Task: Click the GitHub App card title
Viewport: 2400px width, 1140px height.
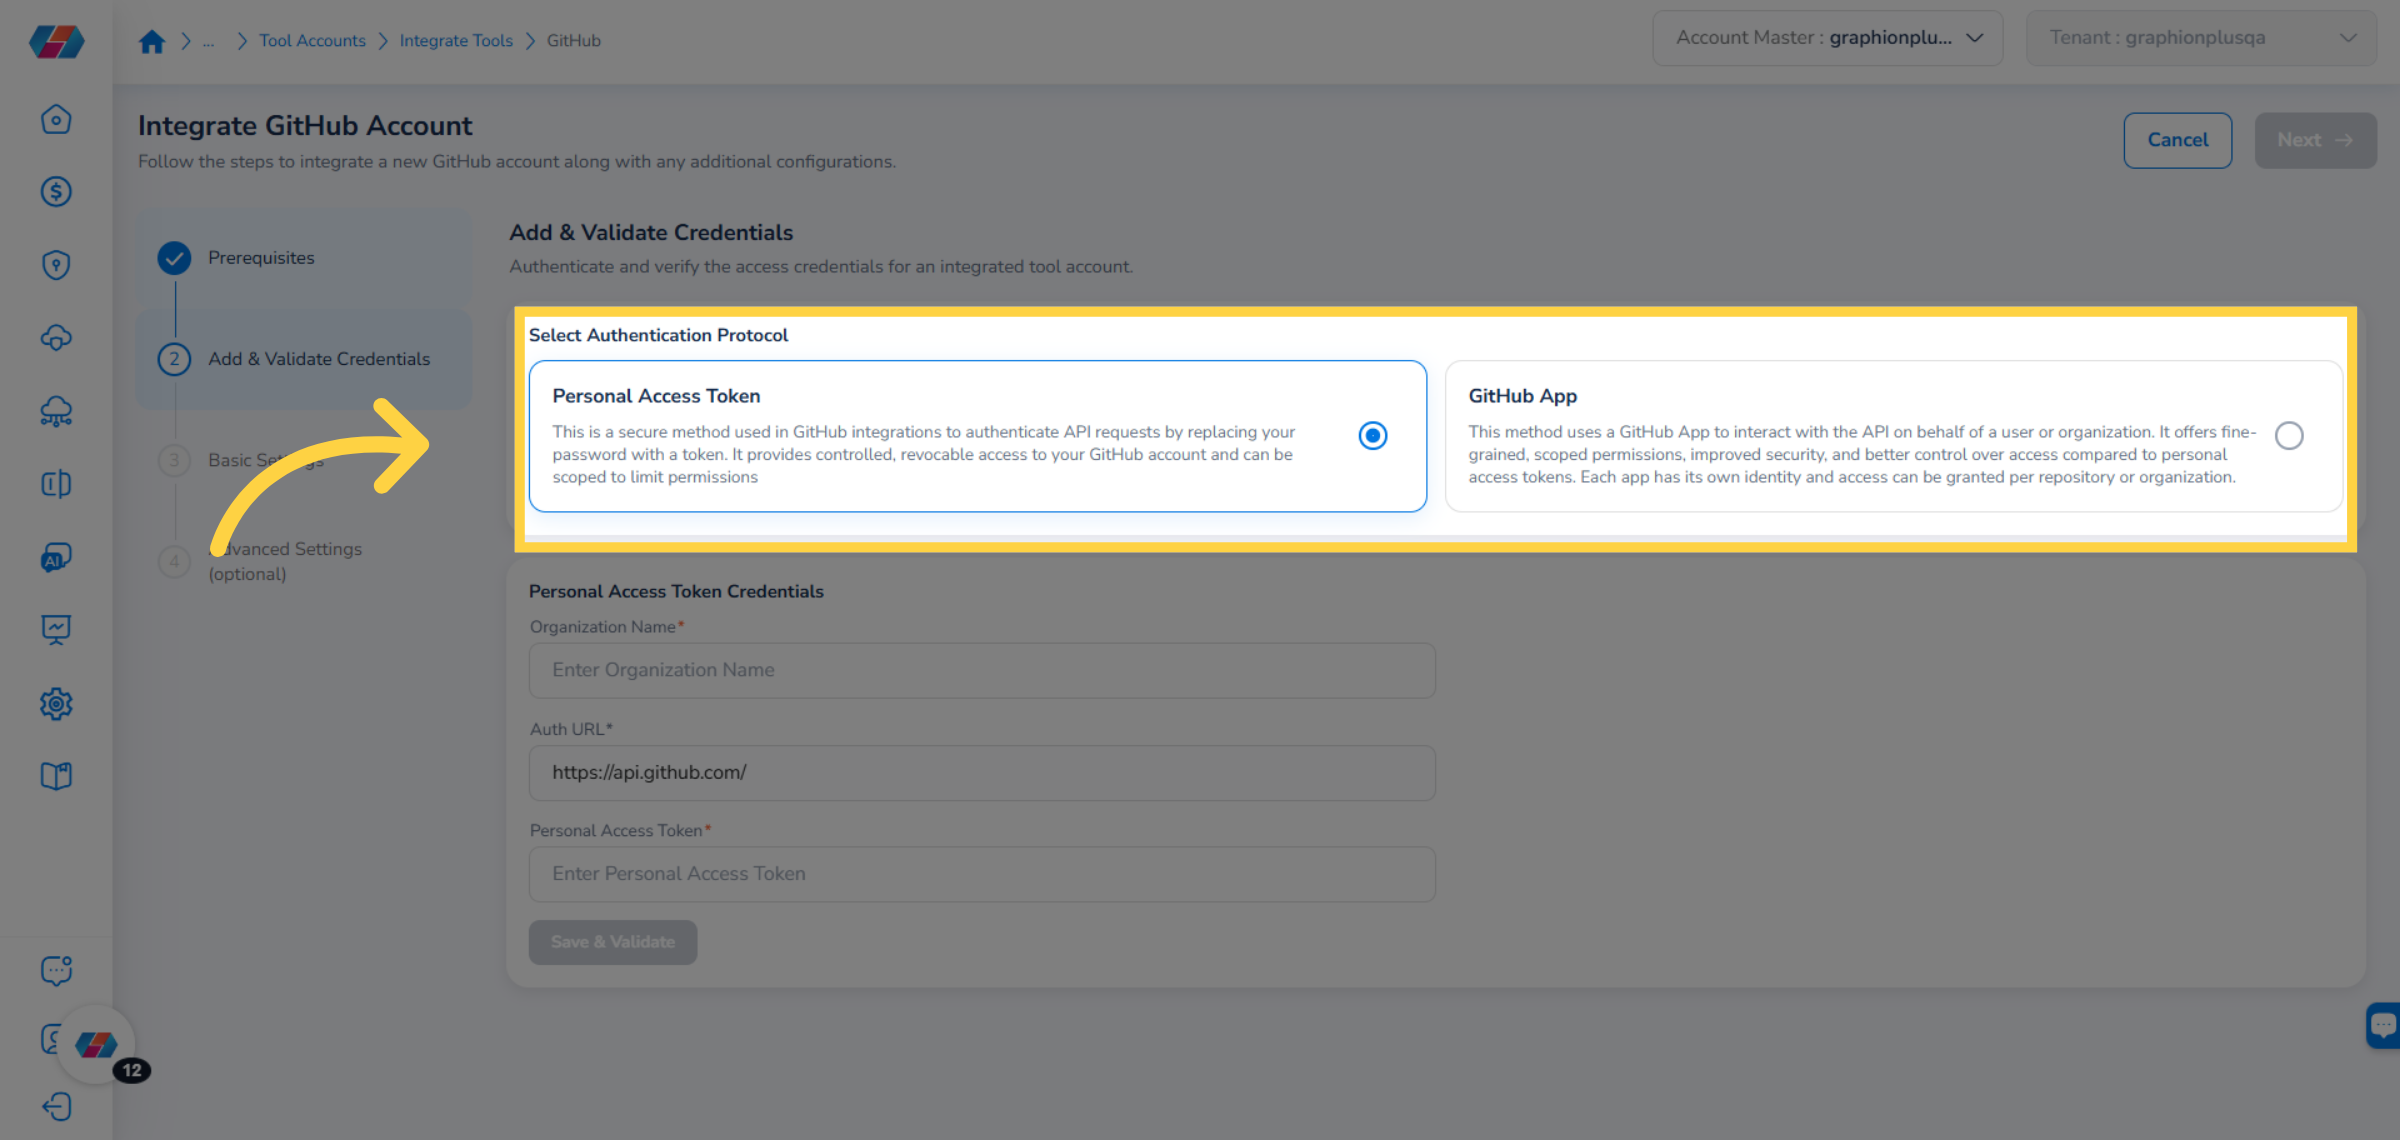Action: tap(1522, 396)
